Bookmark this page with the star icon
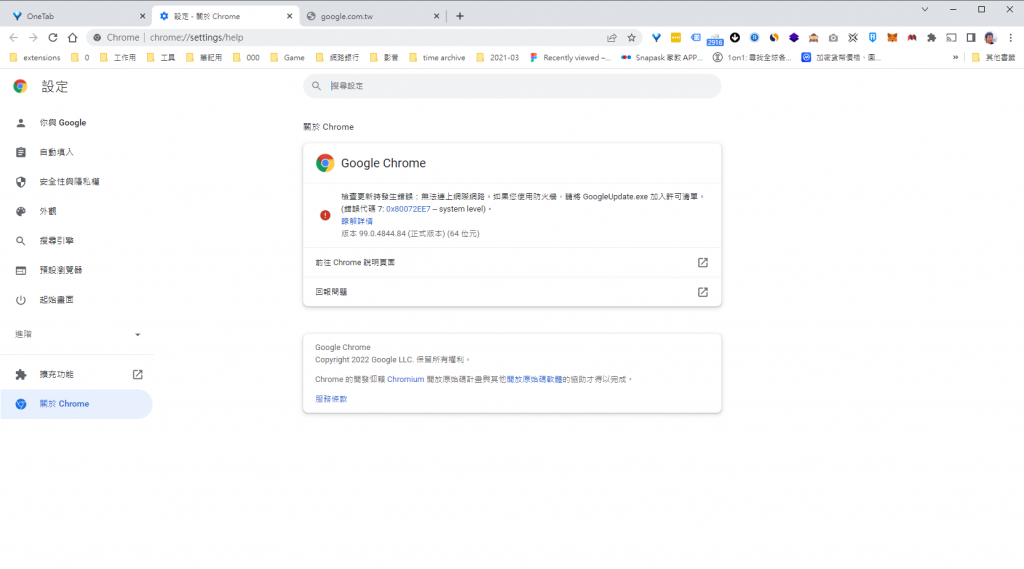This screenshot has height=569, width=1024. [x=632, y=37]
